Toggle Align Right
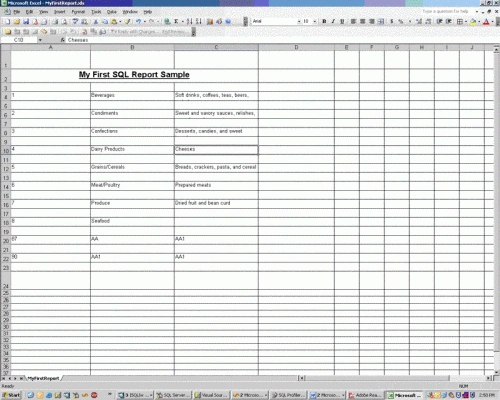This screenshot has width=500, height=400. (x=371, y=22)
